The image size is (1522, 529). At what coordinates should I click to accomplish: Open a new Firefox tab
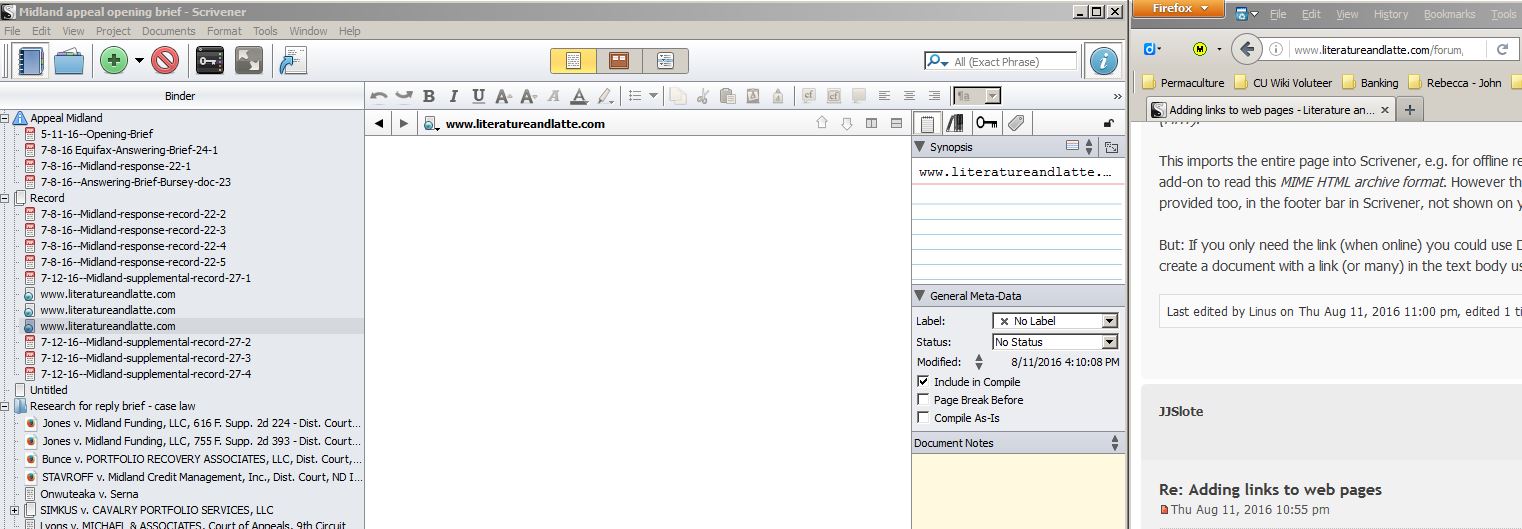[1409, 110]
